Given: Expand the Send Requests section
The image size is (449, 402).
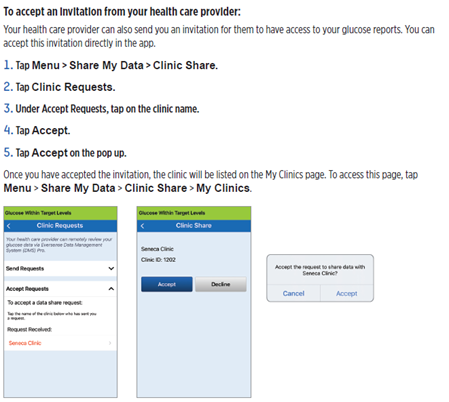Looking at the screenshot, I should click(x=111, y=268).
